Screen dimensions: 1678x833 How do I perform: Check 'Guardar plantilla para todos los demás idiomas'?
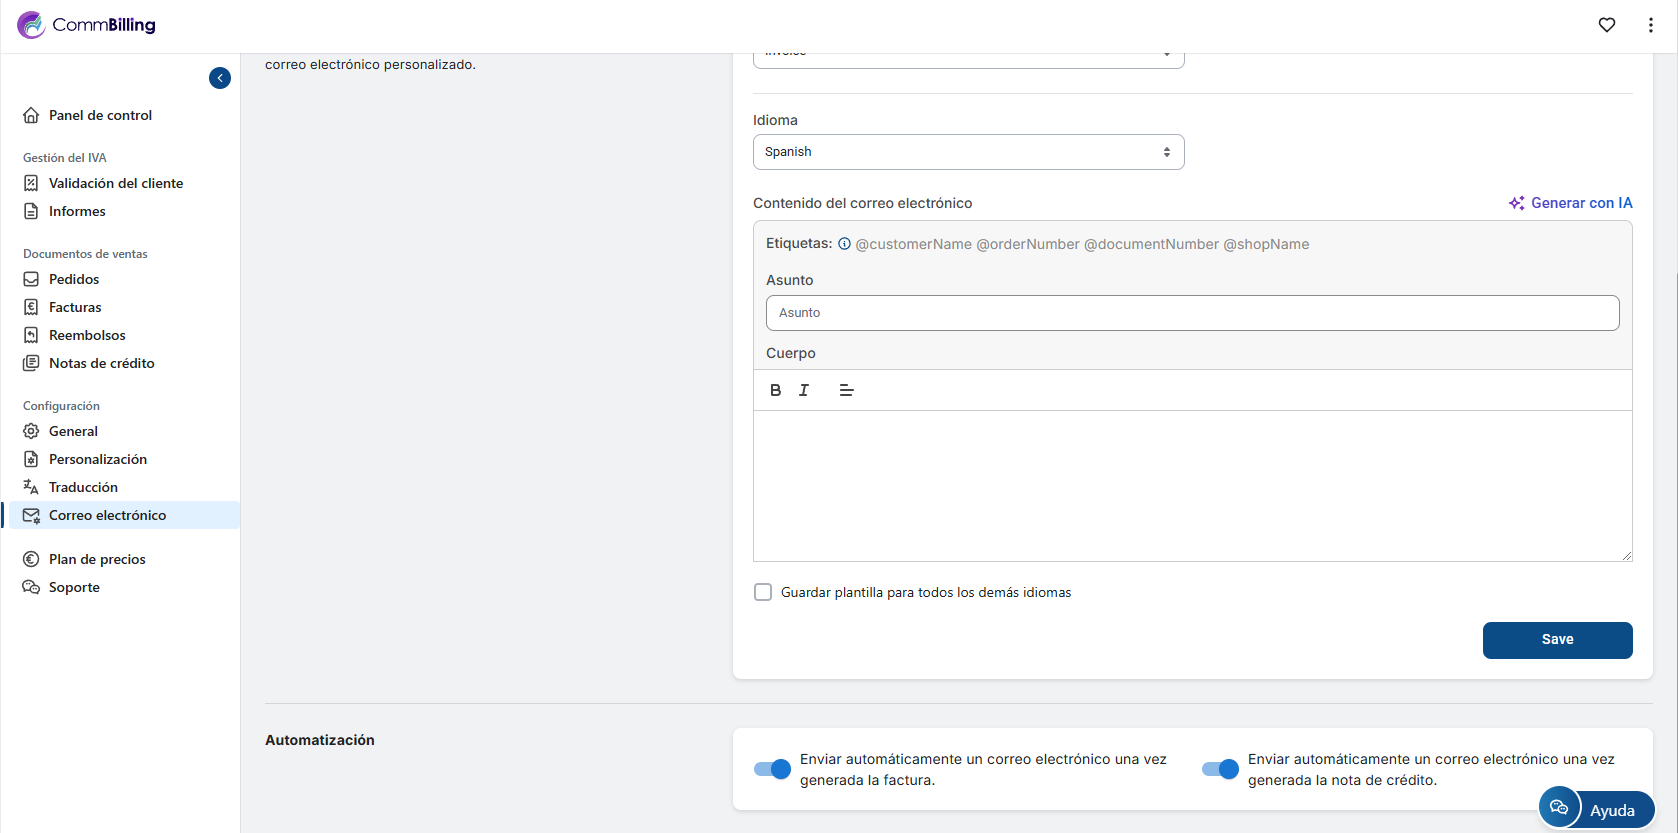(x=763, y=592)
